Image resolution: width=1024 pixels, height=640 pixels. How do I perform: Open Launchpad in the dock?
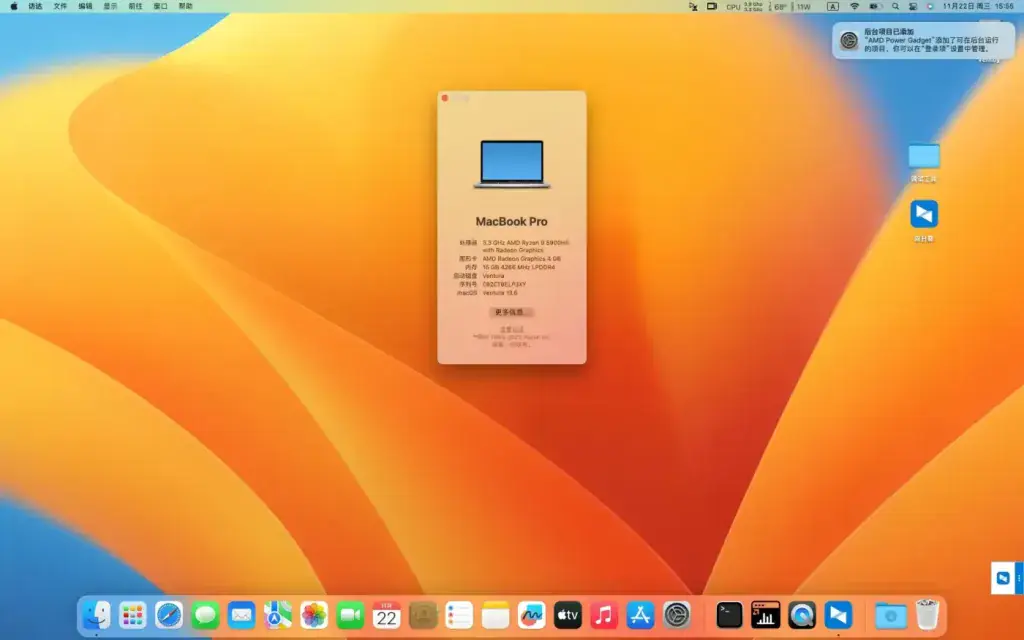[x=133, y=615]
